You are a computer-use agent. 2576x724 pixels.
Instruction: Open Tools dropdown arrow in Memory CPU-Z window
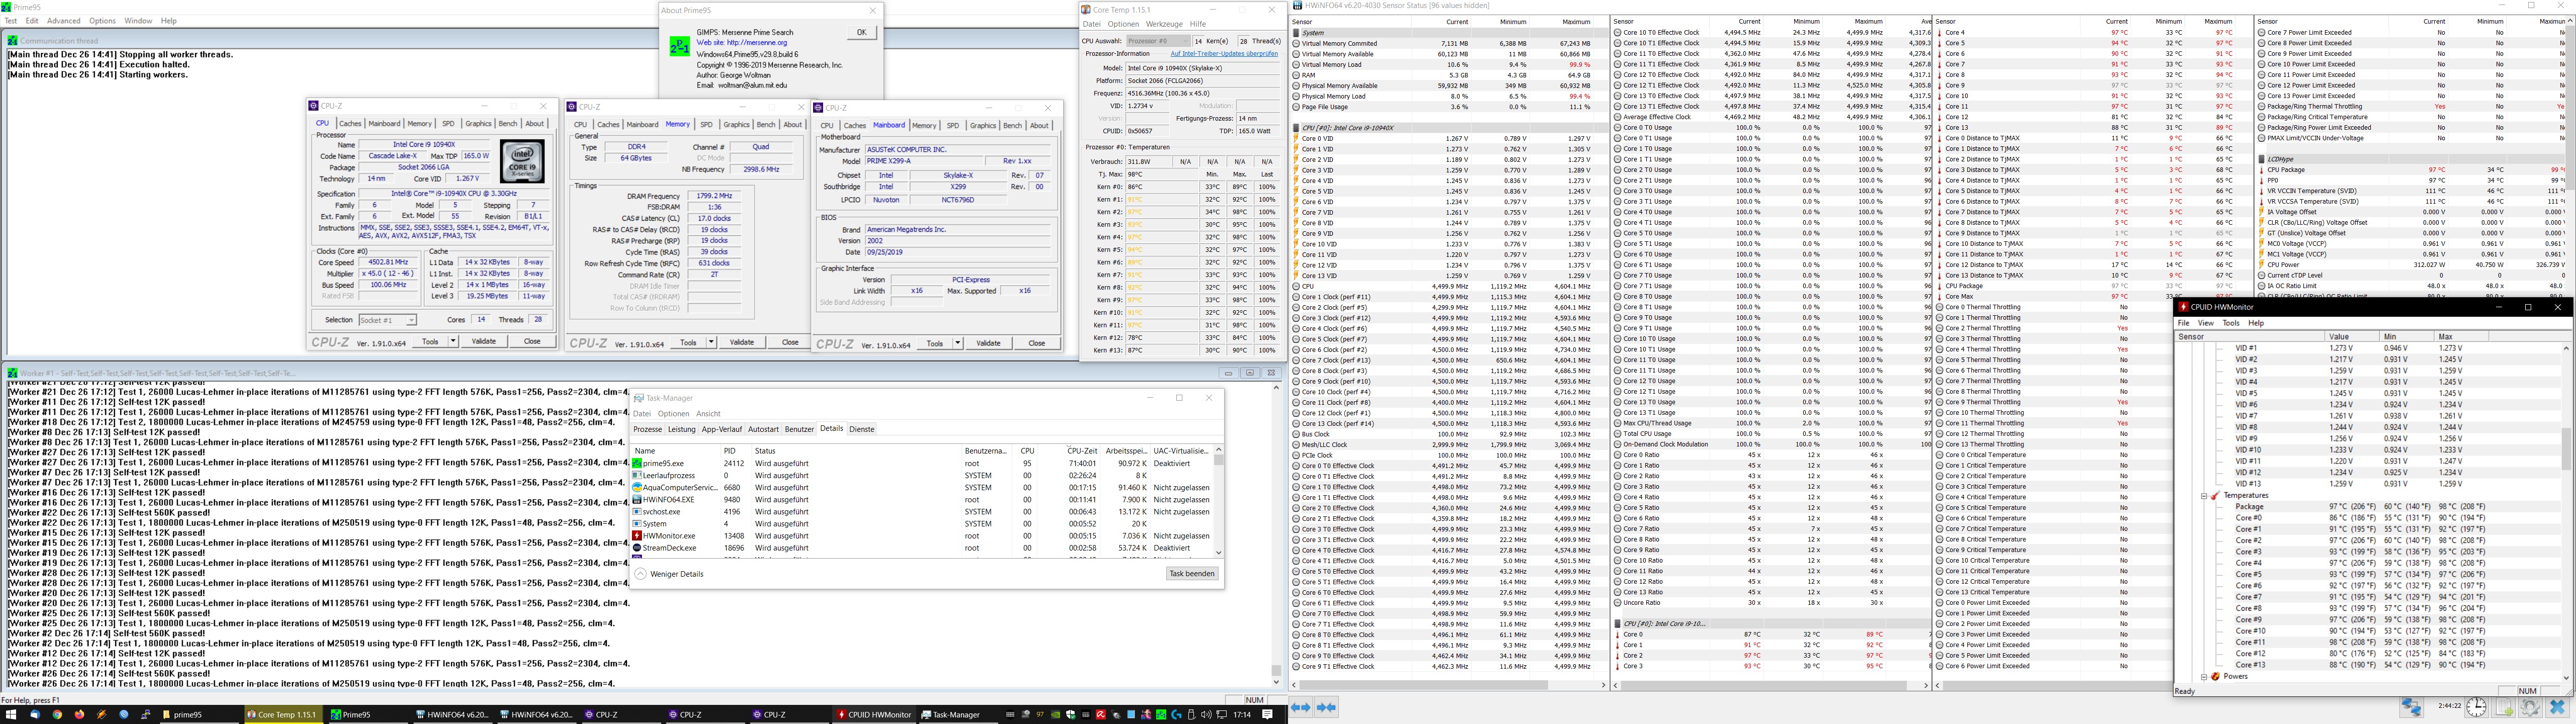(x=711, y=343)
